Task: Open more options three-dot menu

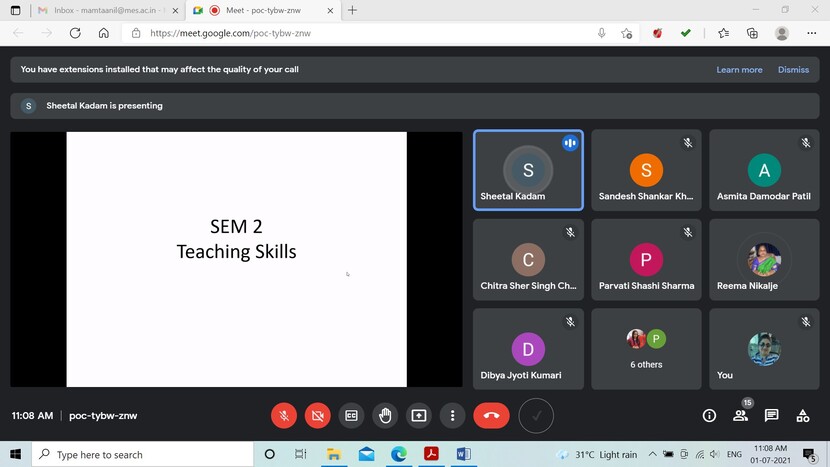Action: [x=453, y=415]
